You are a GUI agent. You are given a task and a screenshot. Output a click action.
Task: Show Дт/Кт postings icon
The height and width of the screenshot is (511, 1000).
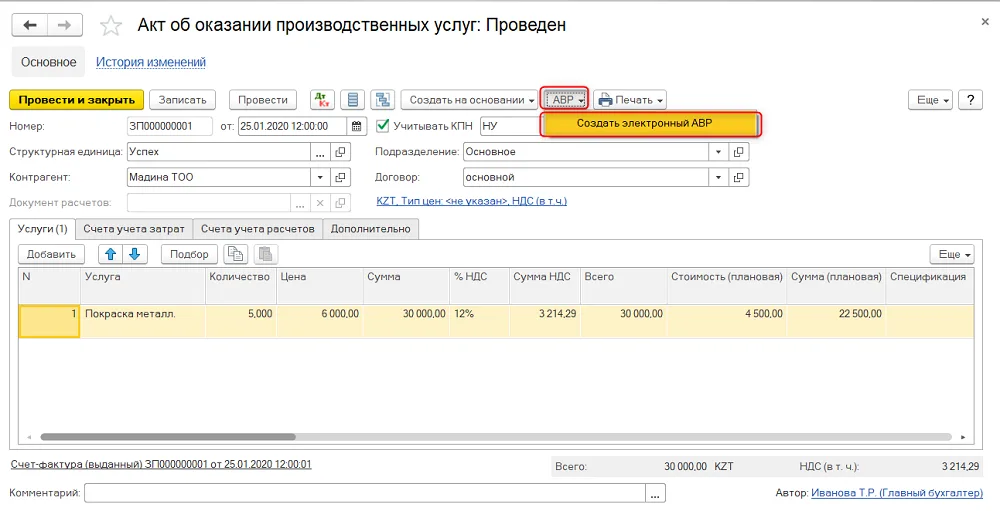click(x=322, y=100)
